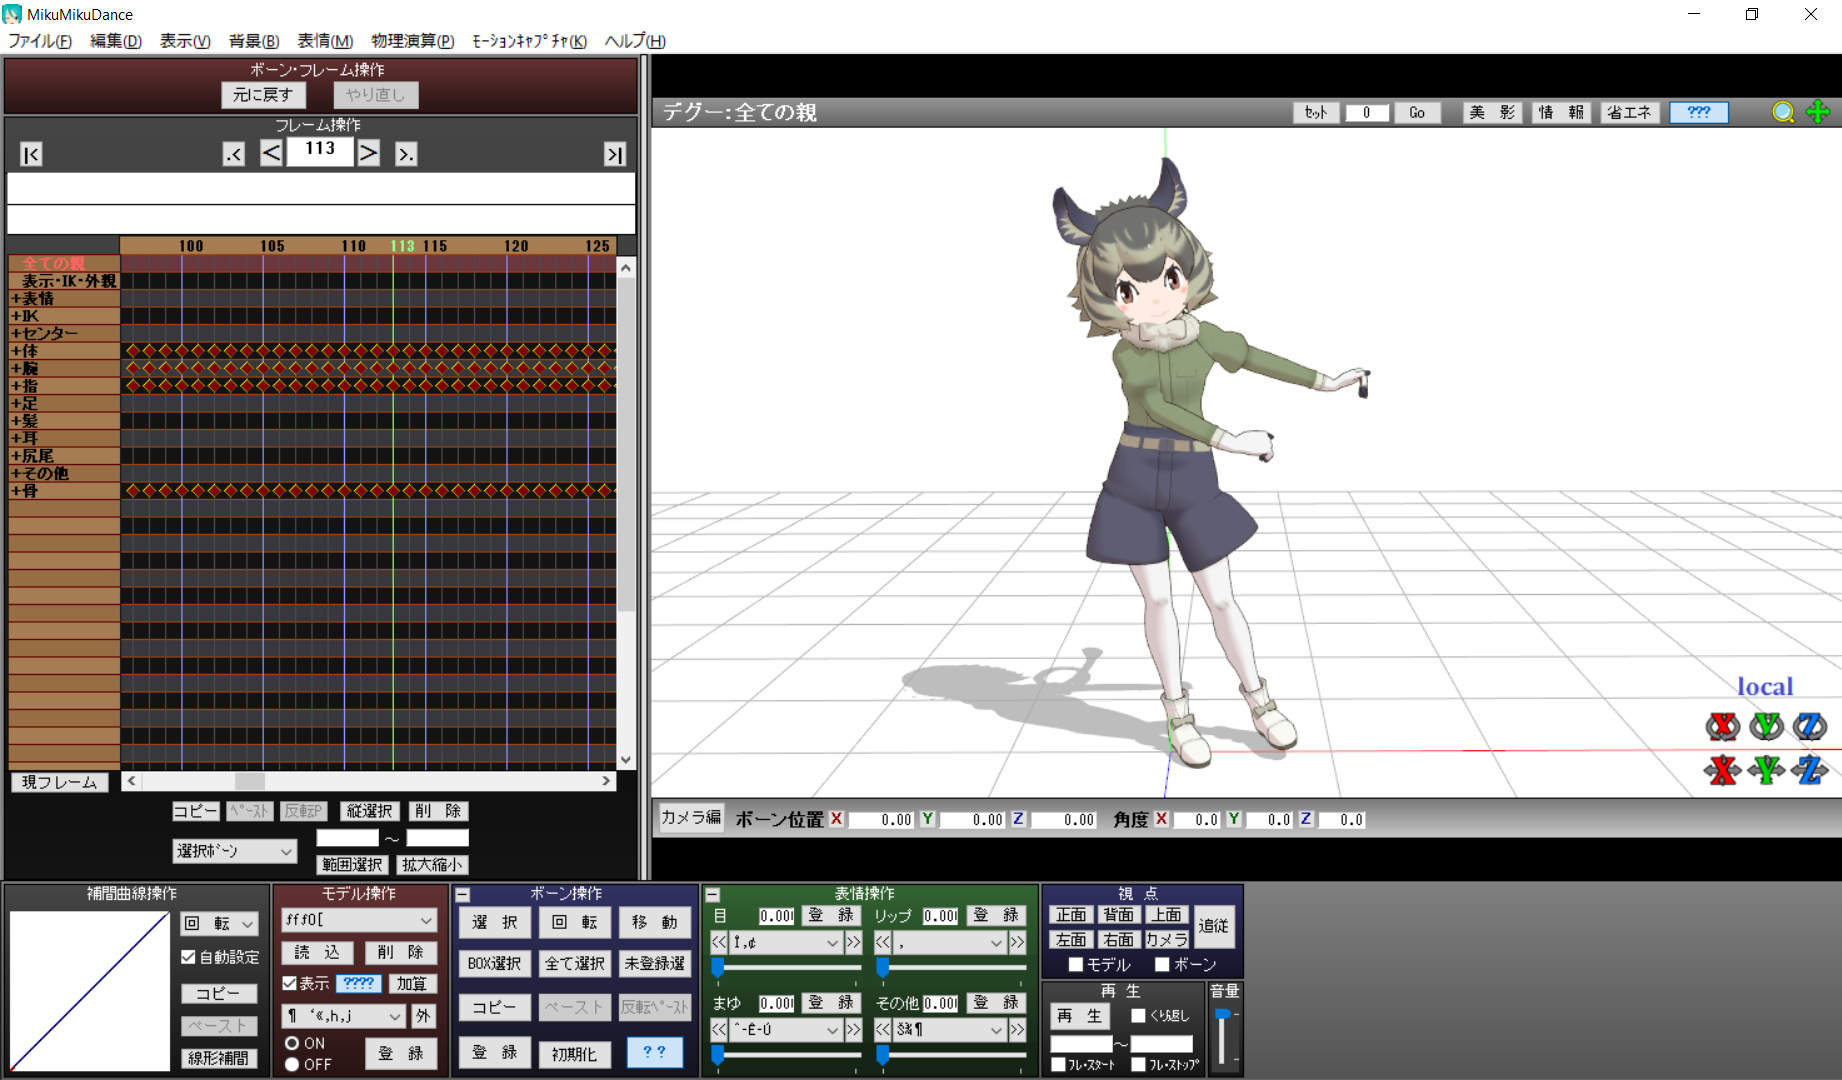Click the red X move axis icon
Viewport: 1842px width, 1080px height.
1722,770
